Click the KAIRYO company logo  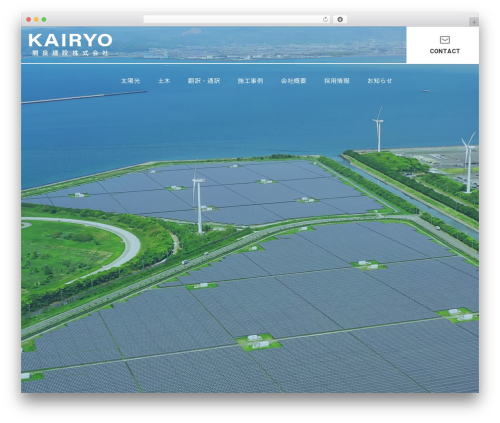pyautogui.click(x=70, y=44)
